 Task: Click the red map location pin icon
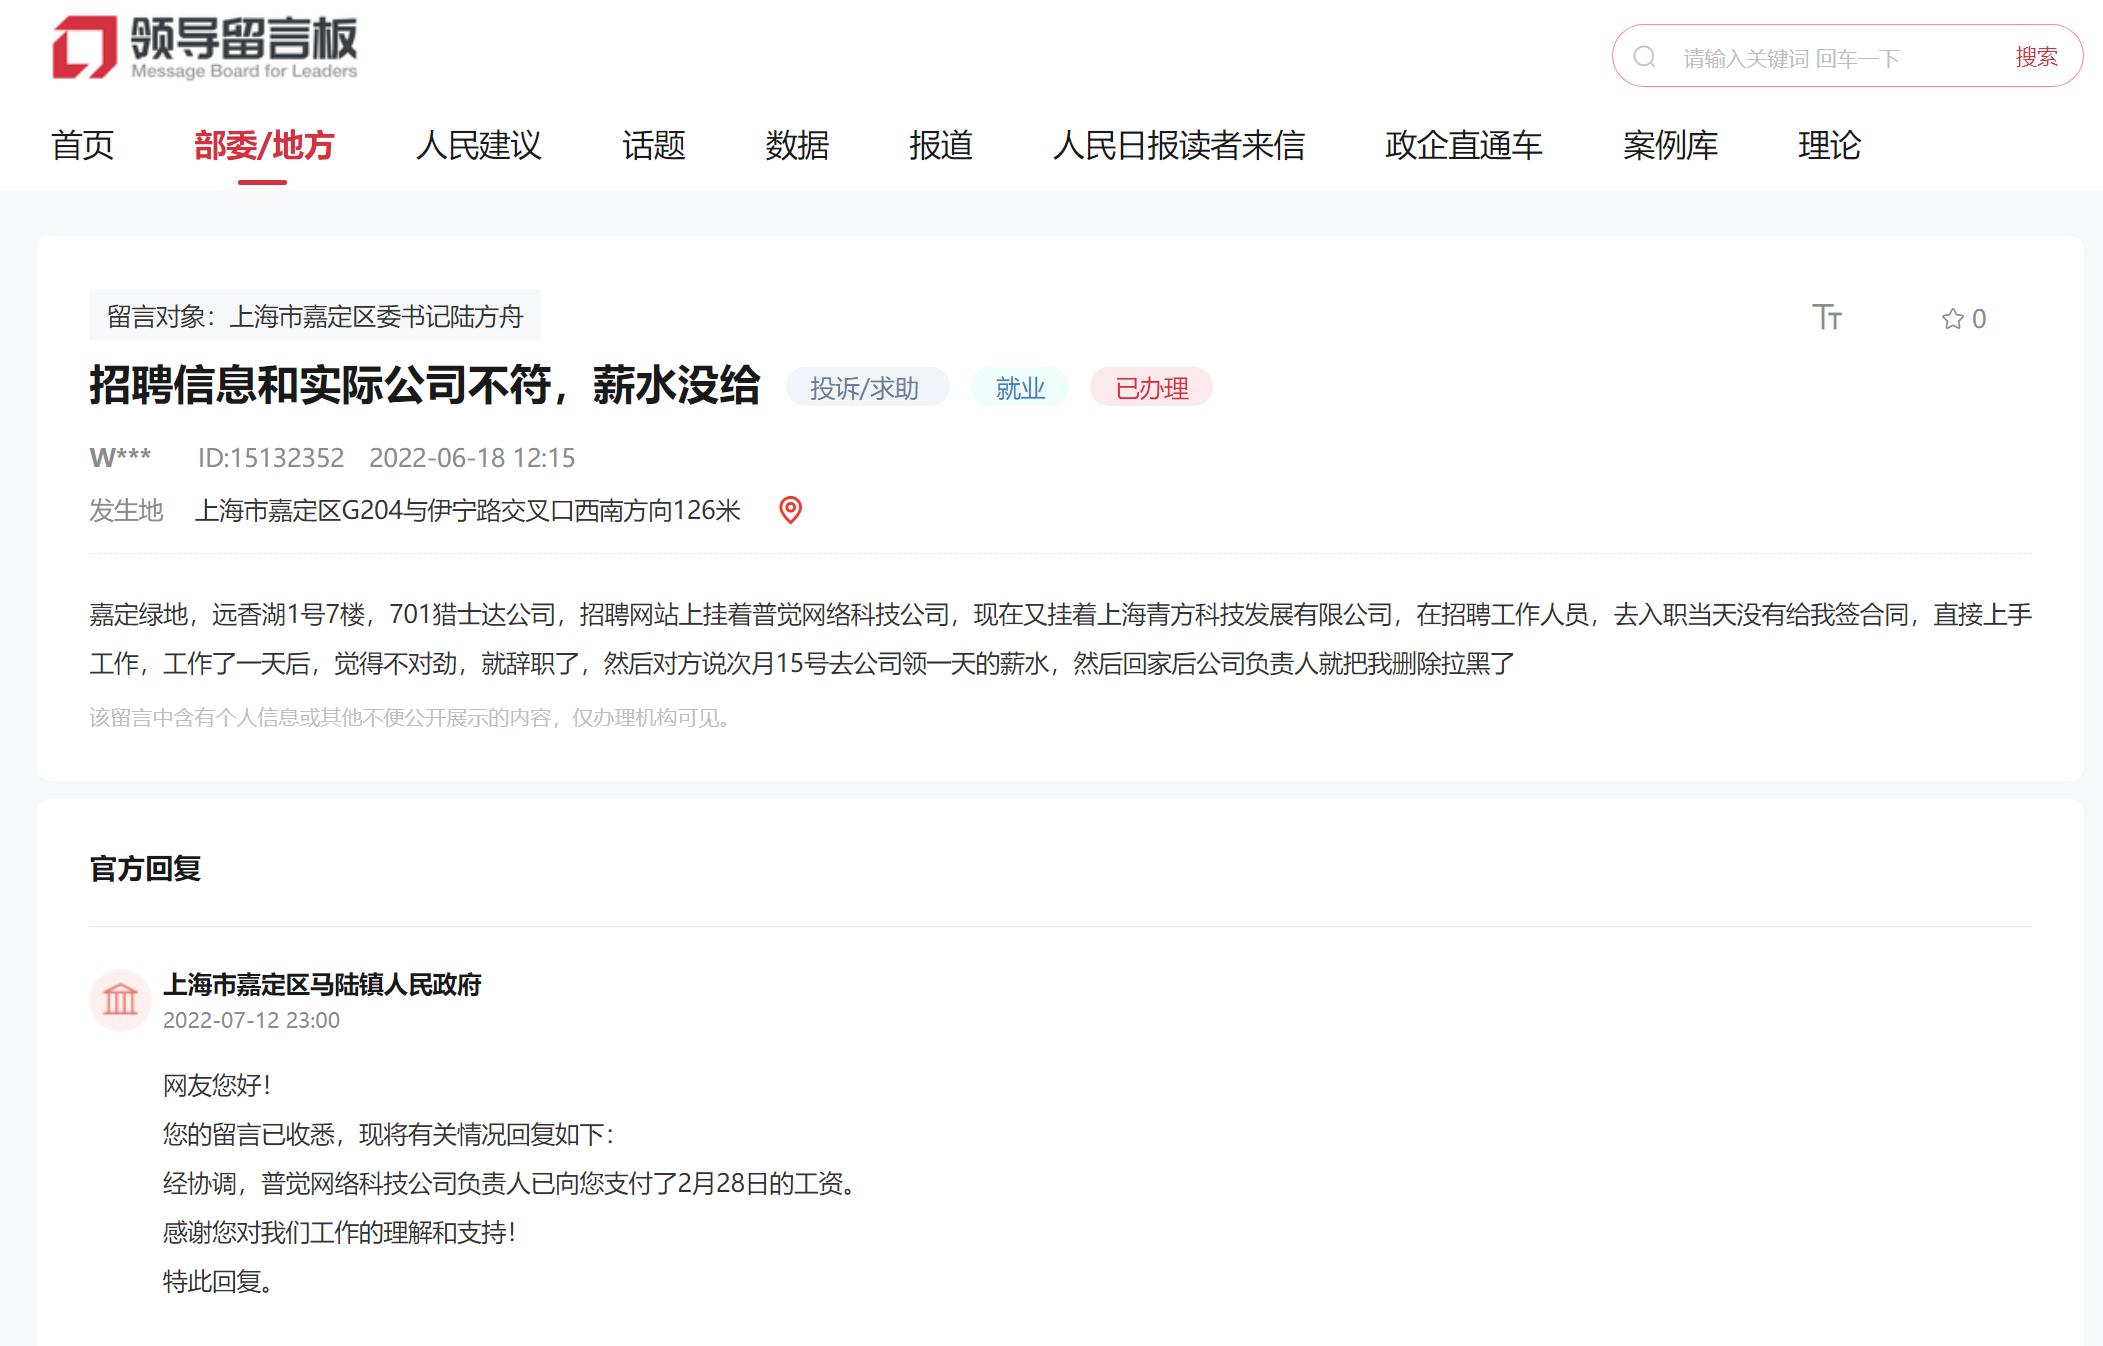pyautogui.click(x=790, y=510)
